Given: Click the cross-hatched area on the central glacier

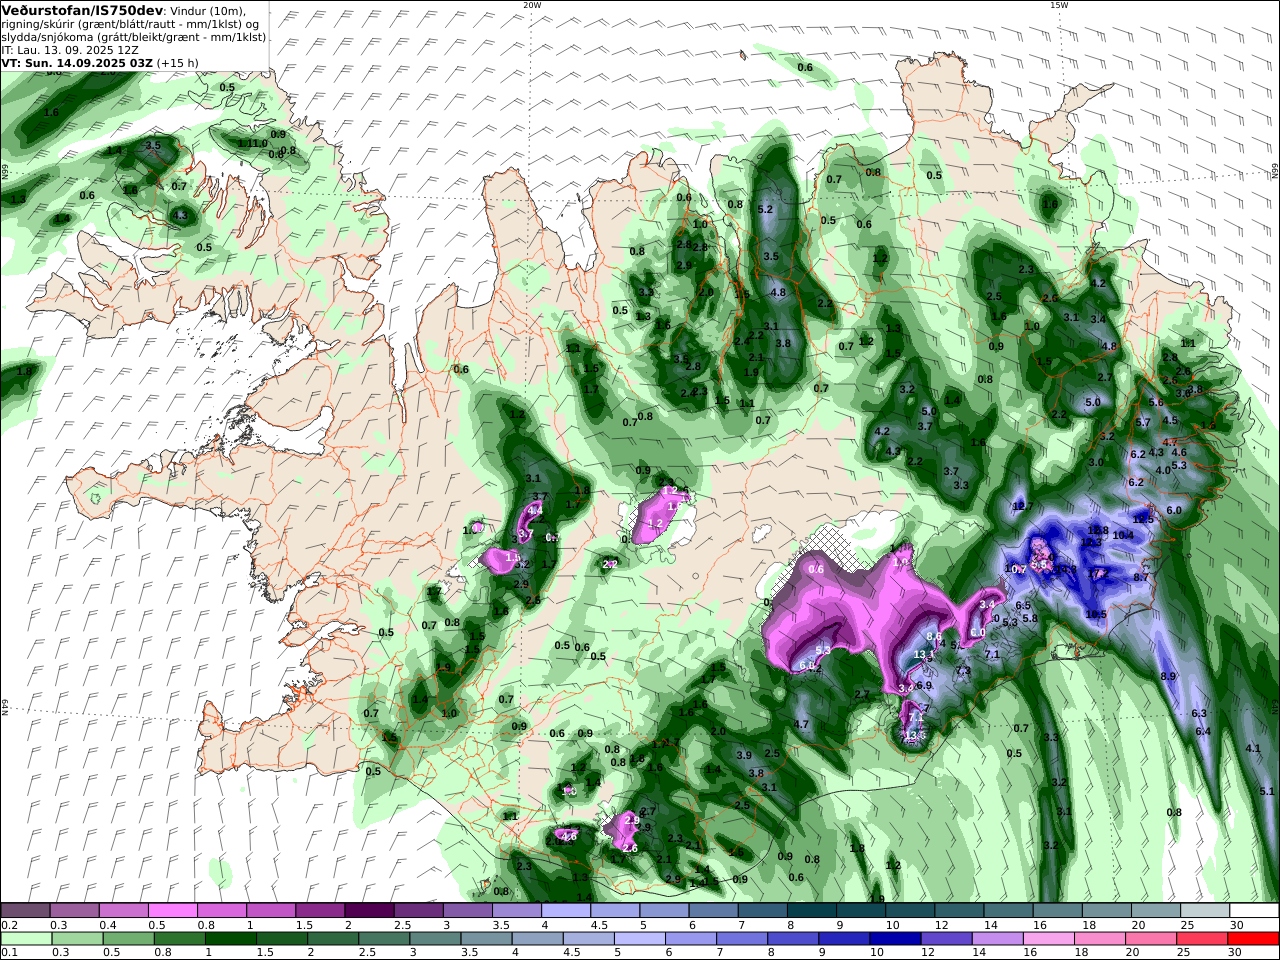Looking at the screenshot, I should [x=828, y=547].
